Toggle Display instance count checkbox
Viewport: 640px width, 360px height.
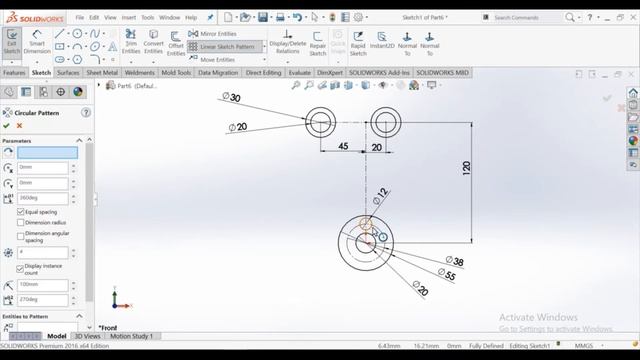[x=20, y=269]
